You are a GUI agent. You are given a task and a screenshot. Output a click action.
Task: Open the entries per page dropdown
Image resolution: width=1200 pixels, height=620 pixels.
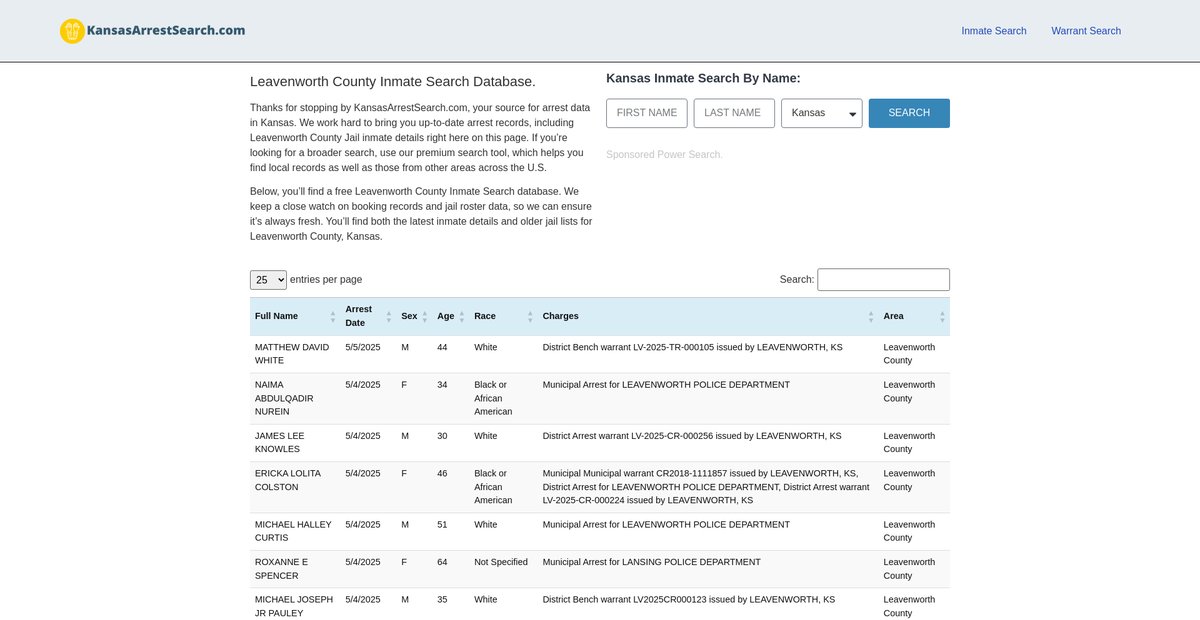tap(268, 280)
